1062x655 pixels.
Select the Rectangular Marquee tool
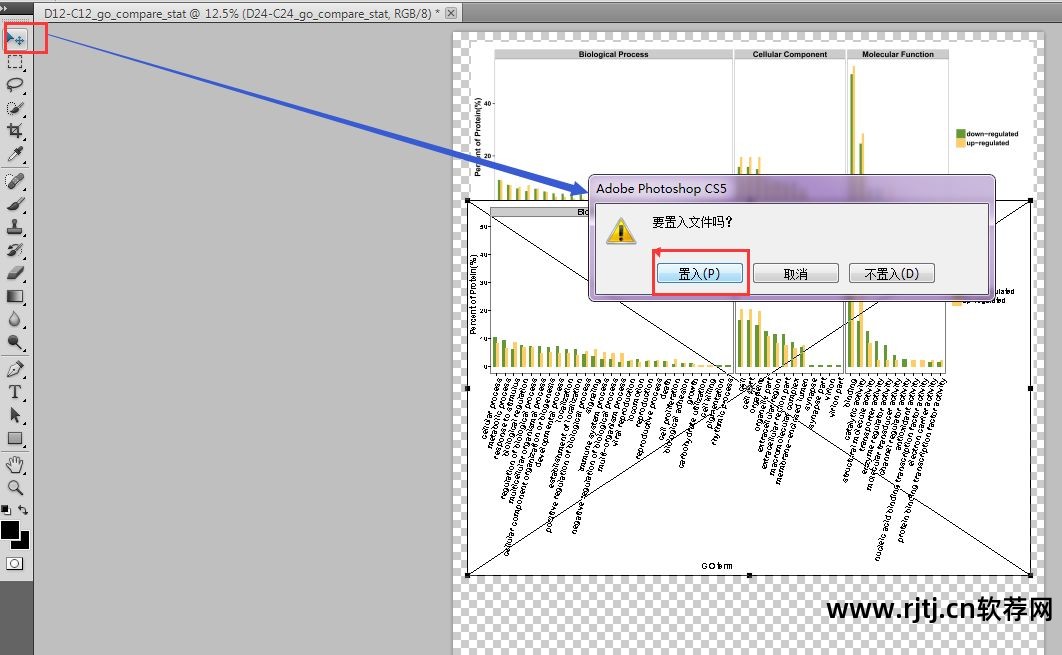(x=15, y=62)
